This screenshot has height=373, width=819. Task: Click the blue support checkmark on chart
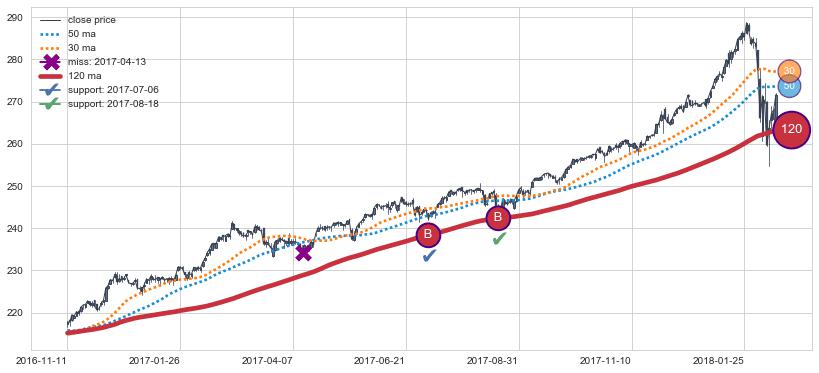[x=429, y=255]
